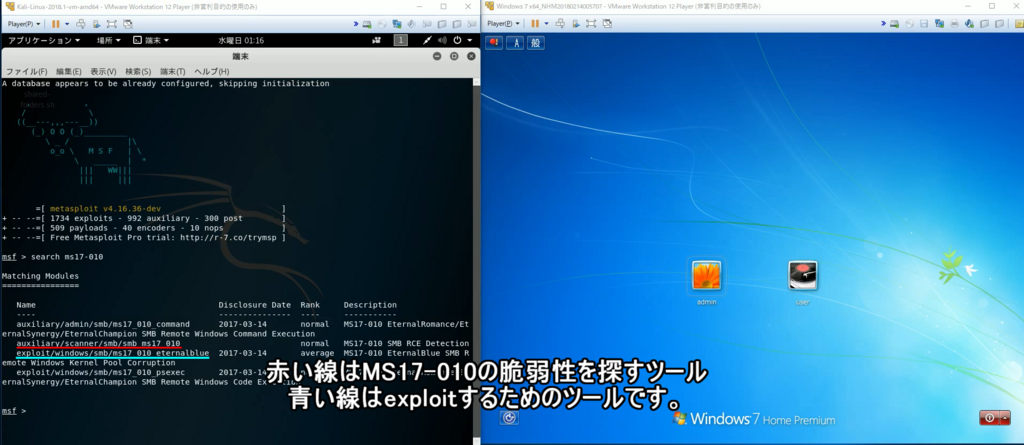
Task: Open 編集(E) menu in terminal
Action: (x=69, y=71)
